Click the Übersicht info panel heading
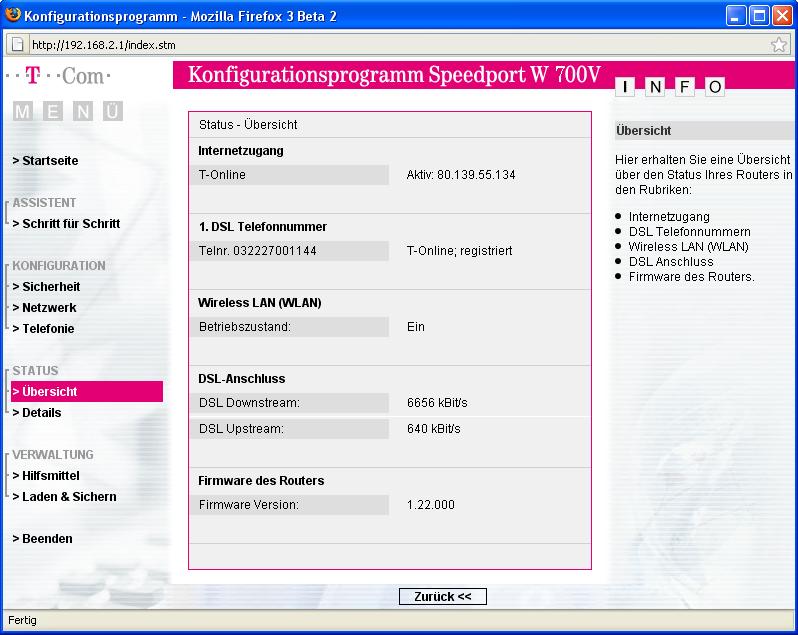 [x=643, y=131]
